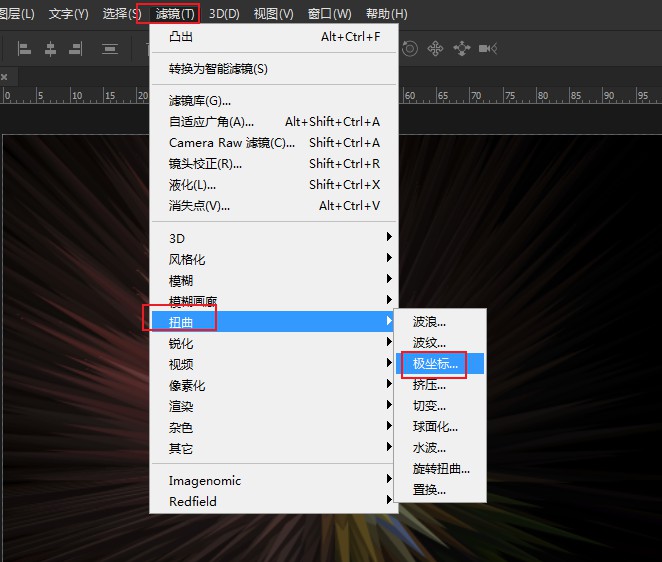The height and width of the screenshot is (562, 662).
Task: Choose 消失点(V)... filter
Action: point(274,206)
